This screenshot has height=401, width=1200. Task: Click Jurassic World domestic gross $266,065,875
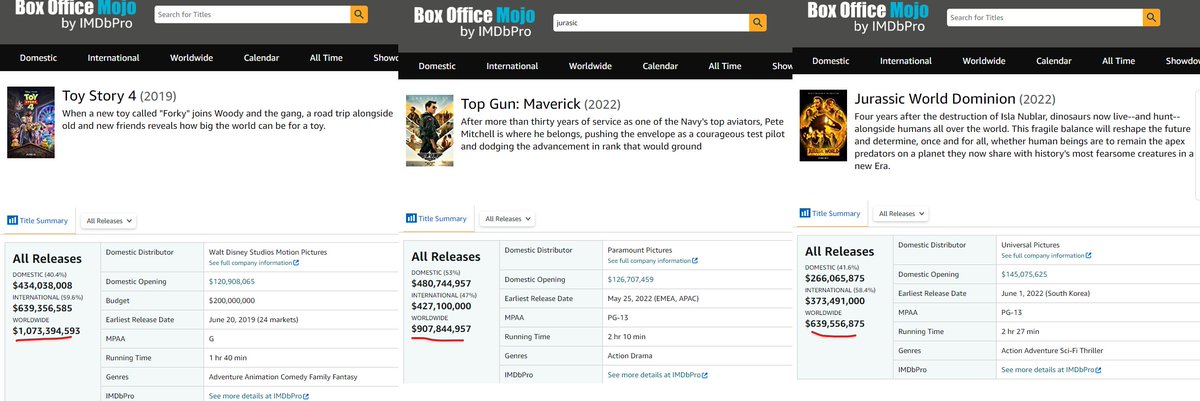[x=836, y=279]
